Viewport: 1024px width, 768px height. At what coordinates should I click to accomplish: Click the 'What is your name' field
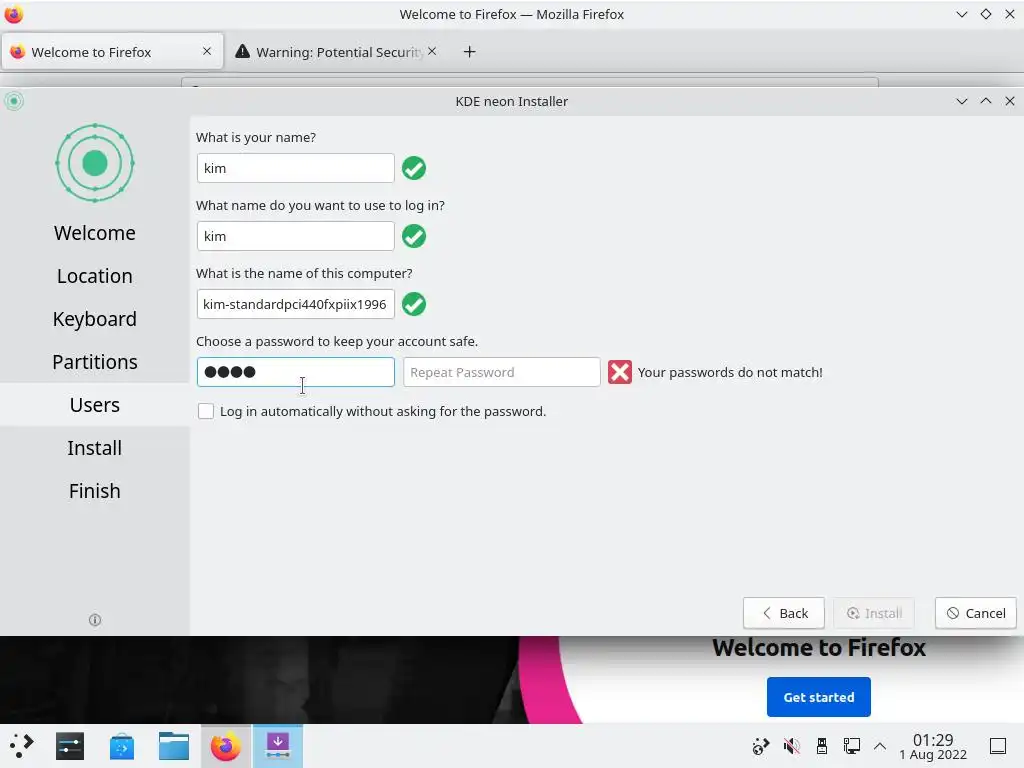(296, 168)
